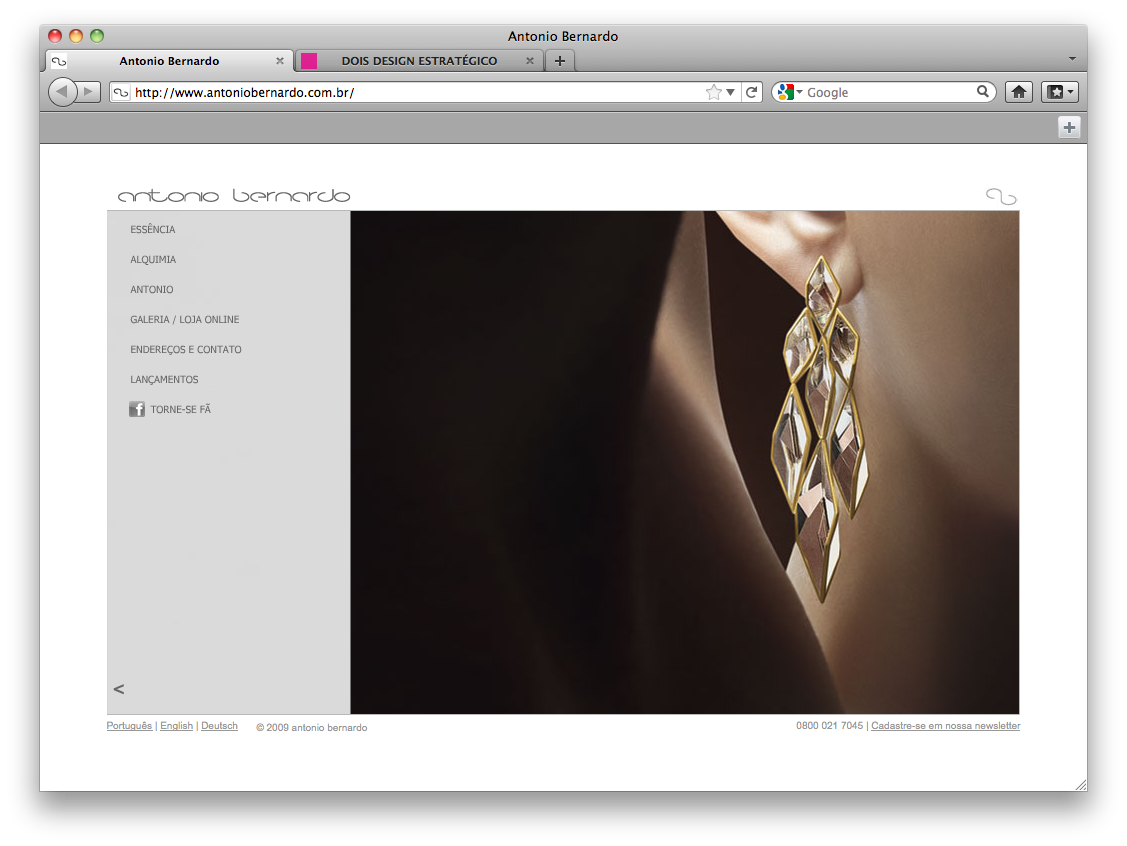Click the browser back arrow button
The image size is (1127, 846).
click(62, 92)
